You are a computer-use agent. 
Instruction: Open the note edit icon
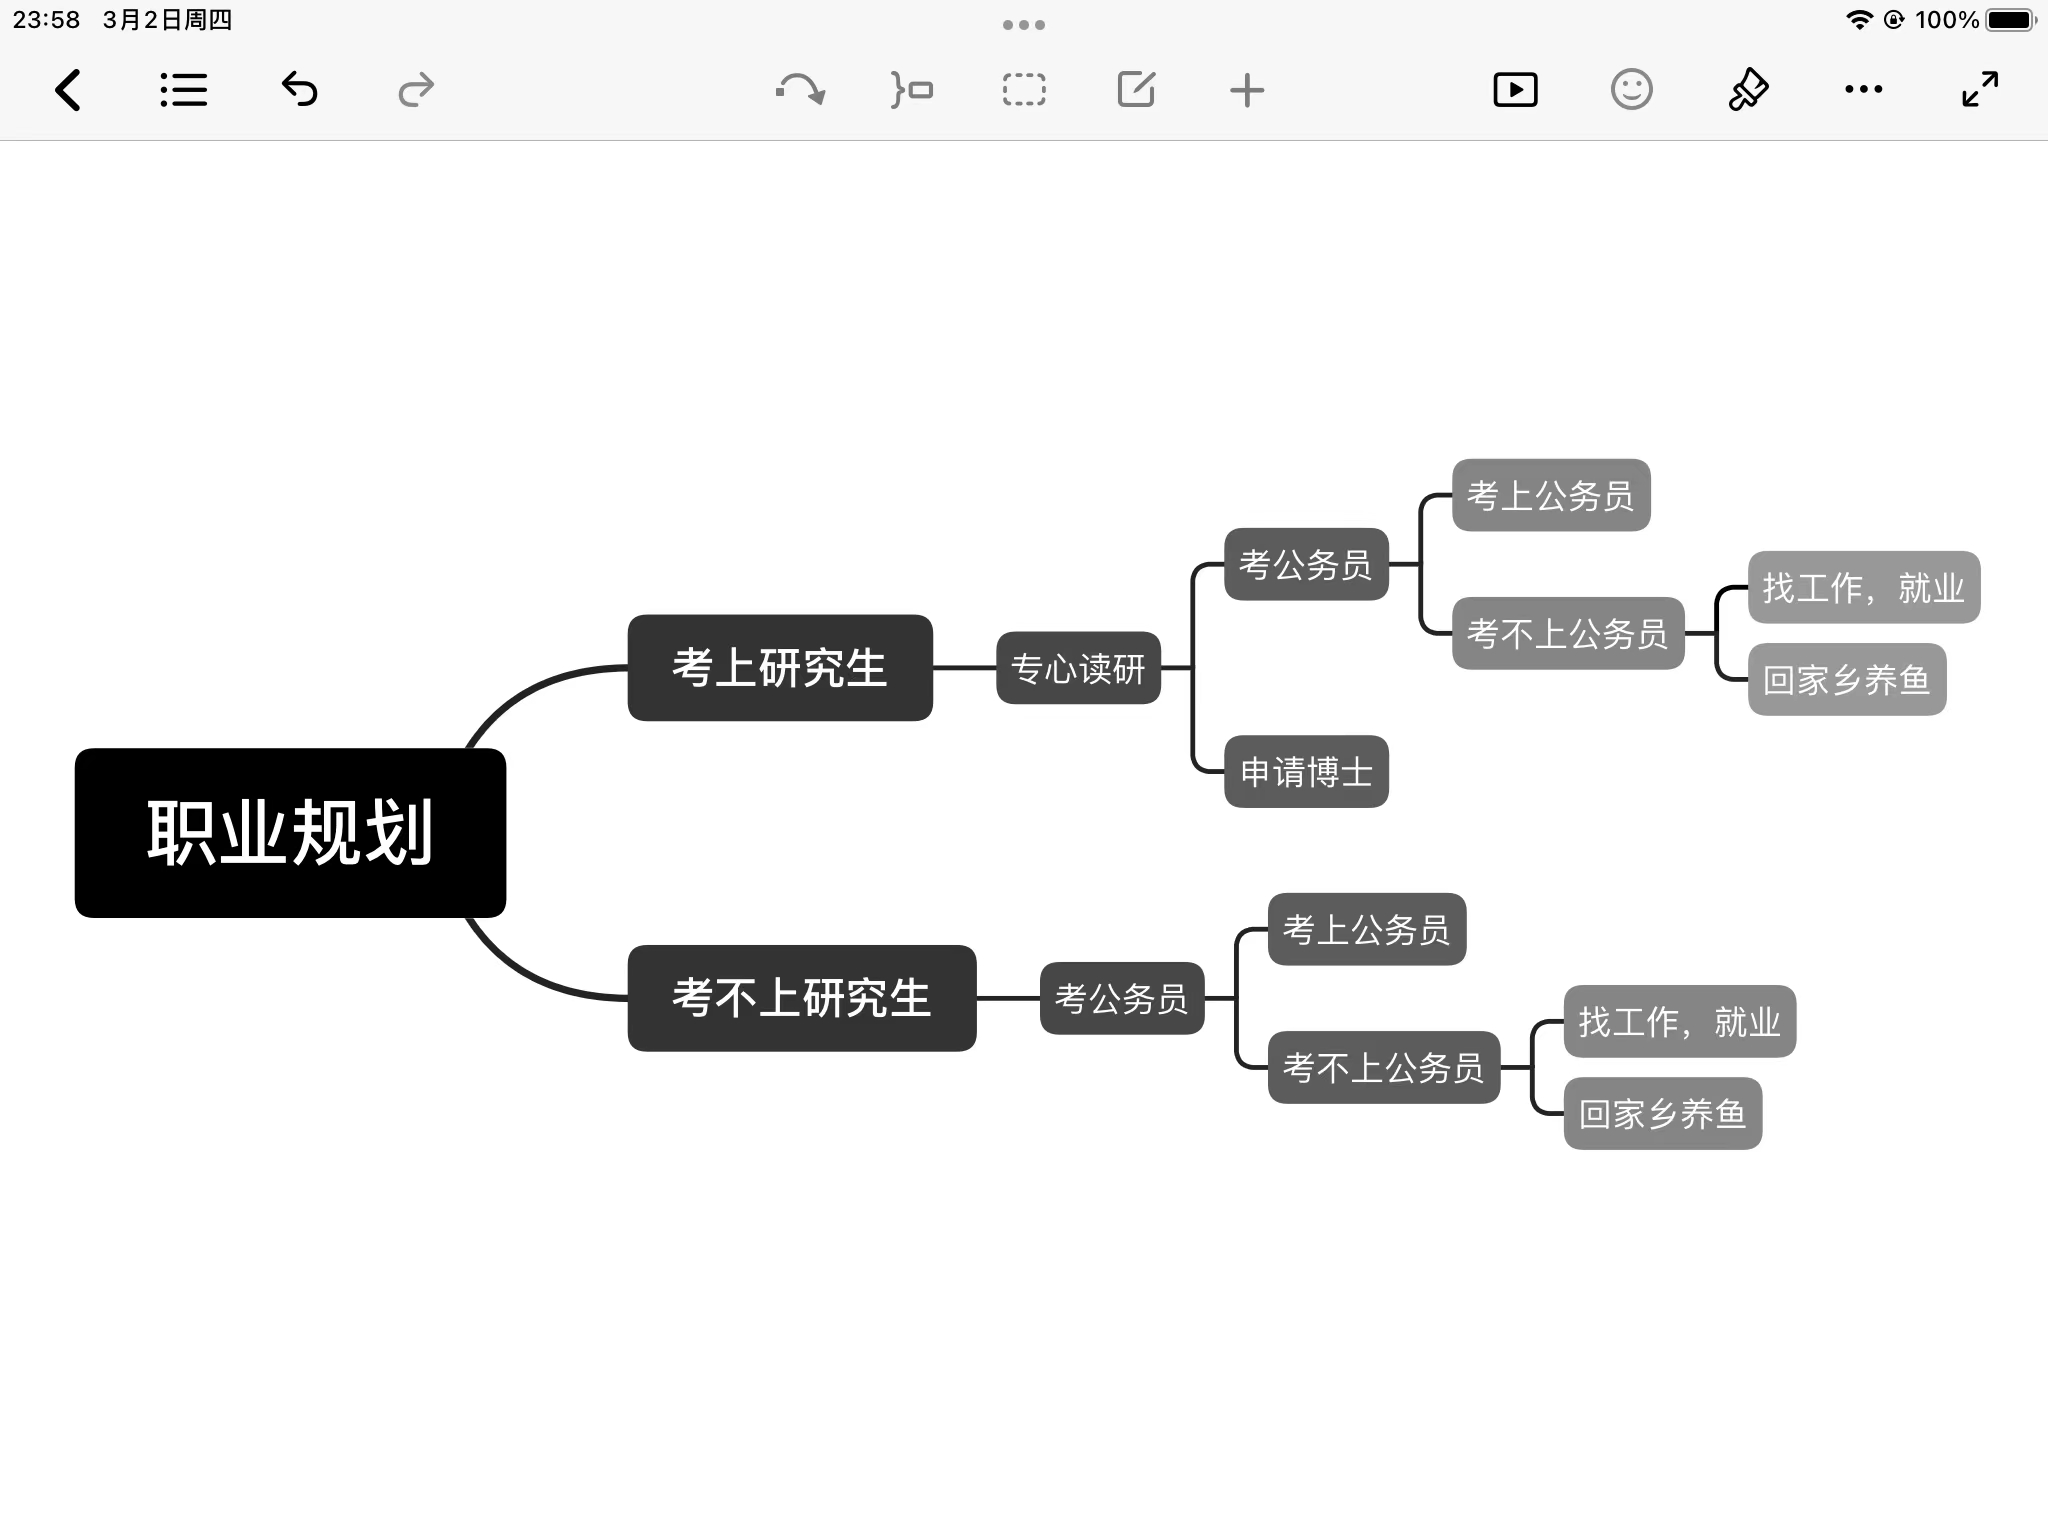tap(1136, 90)
